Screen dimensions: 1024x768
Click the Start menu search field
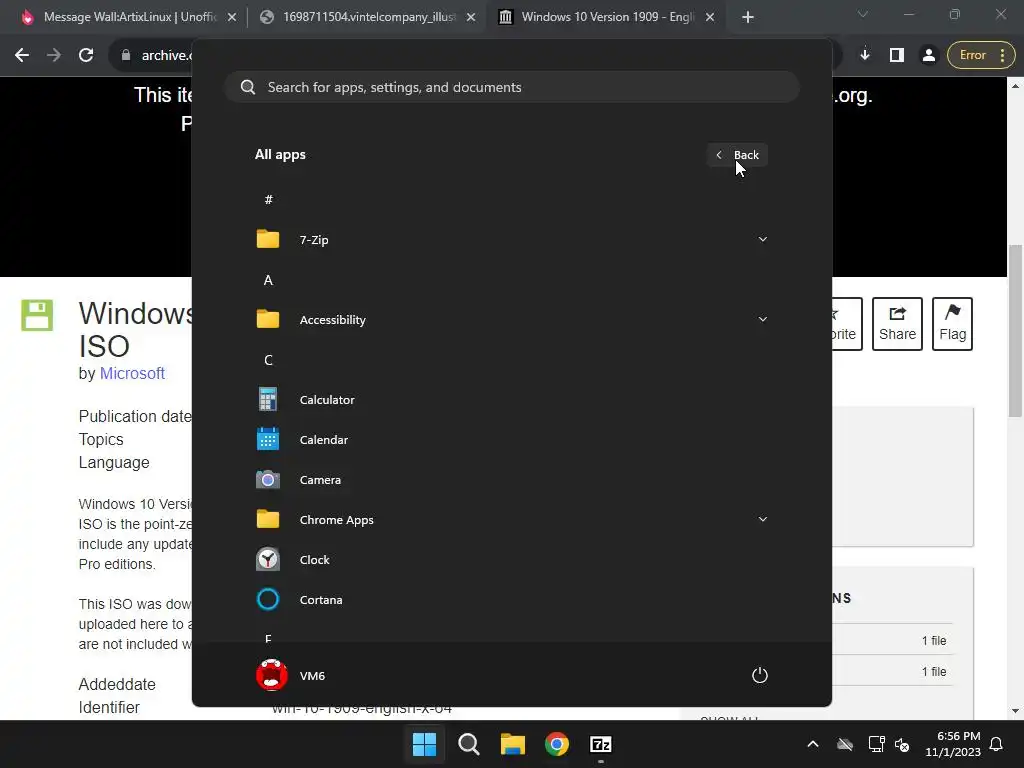(512, 87)
